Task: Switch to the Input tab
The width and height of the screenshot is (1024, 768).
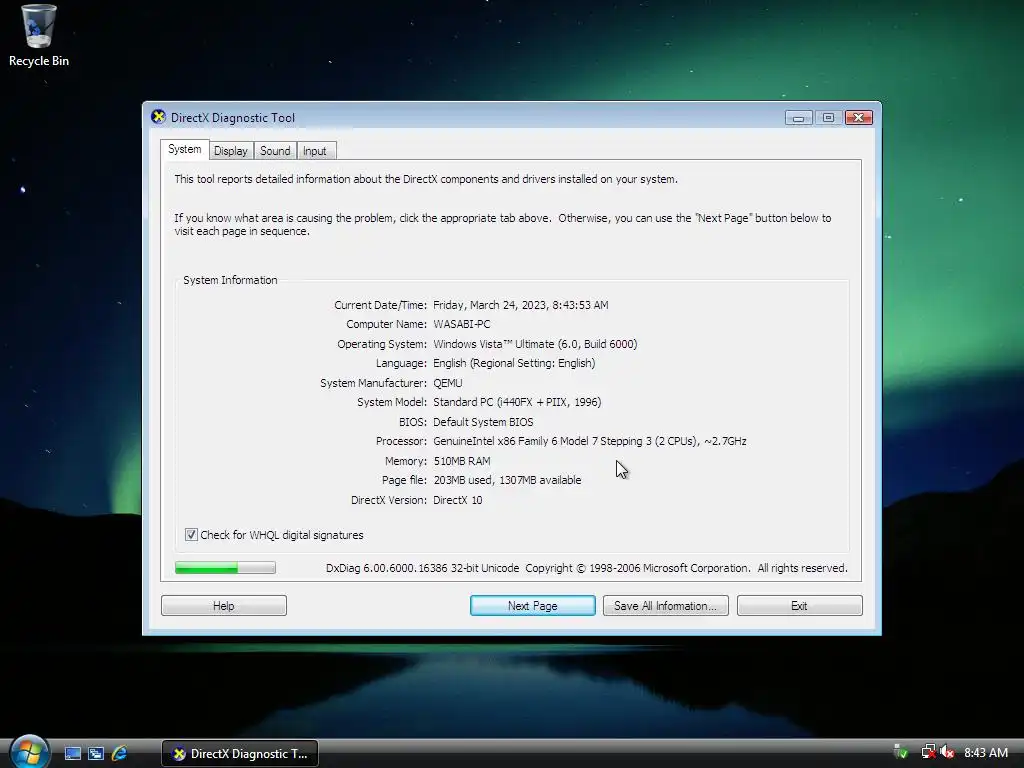Action: [x=315, y=151]
